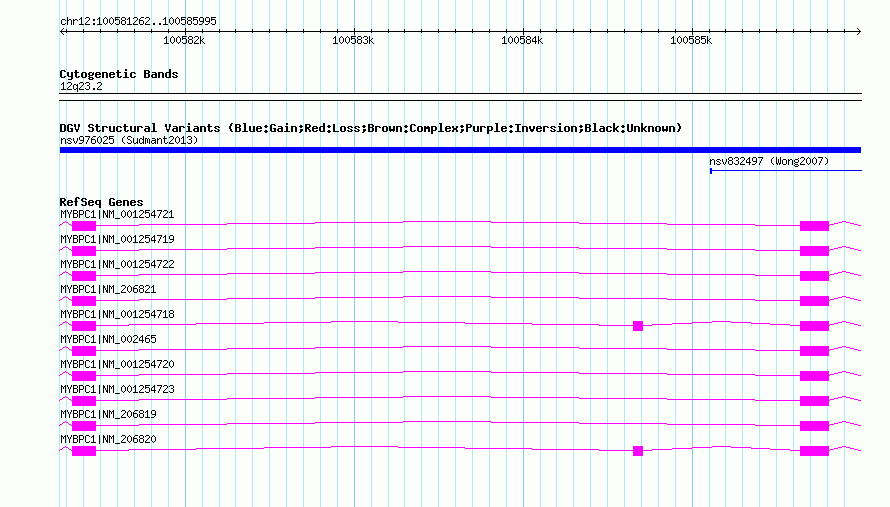This screenshot has width=890, height=507.
Task: Click the right exon block of NM_001254723
Action: (x=815, y=401)
